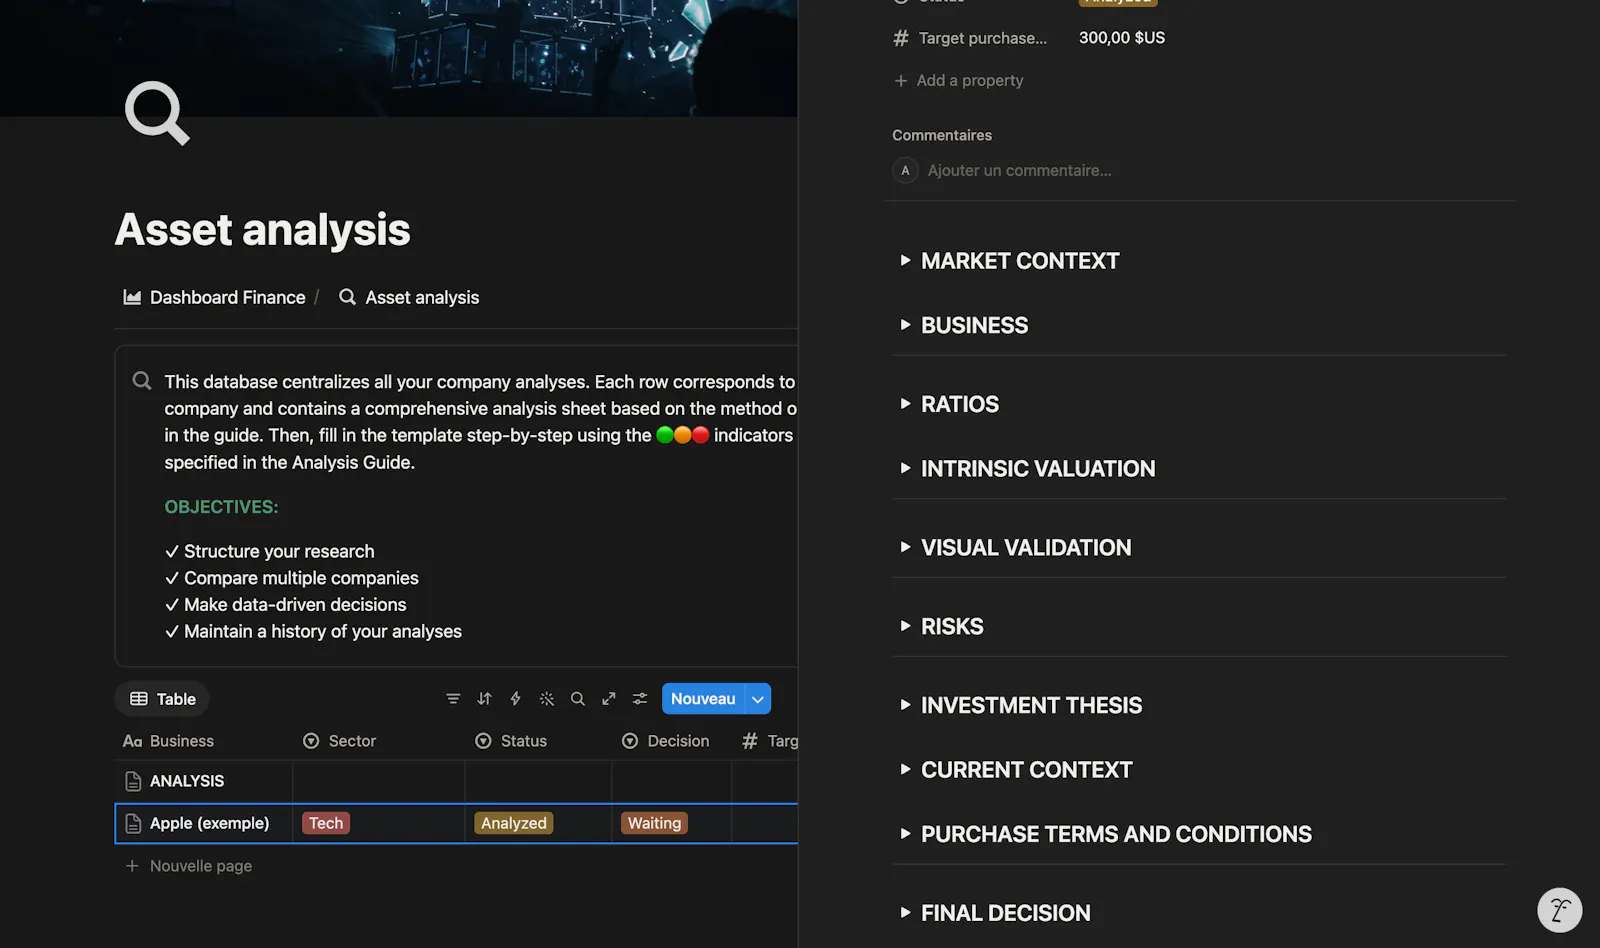Click the Tech sector tag
The image size is (1600, 948).
[x=326, y=823]
